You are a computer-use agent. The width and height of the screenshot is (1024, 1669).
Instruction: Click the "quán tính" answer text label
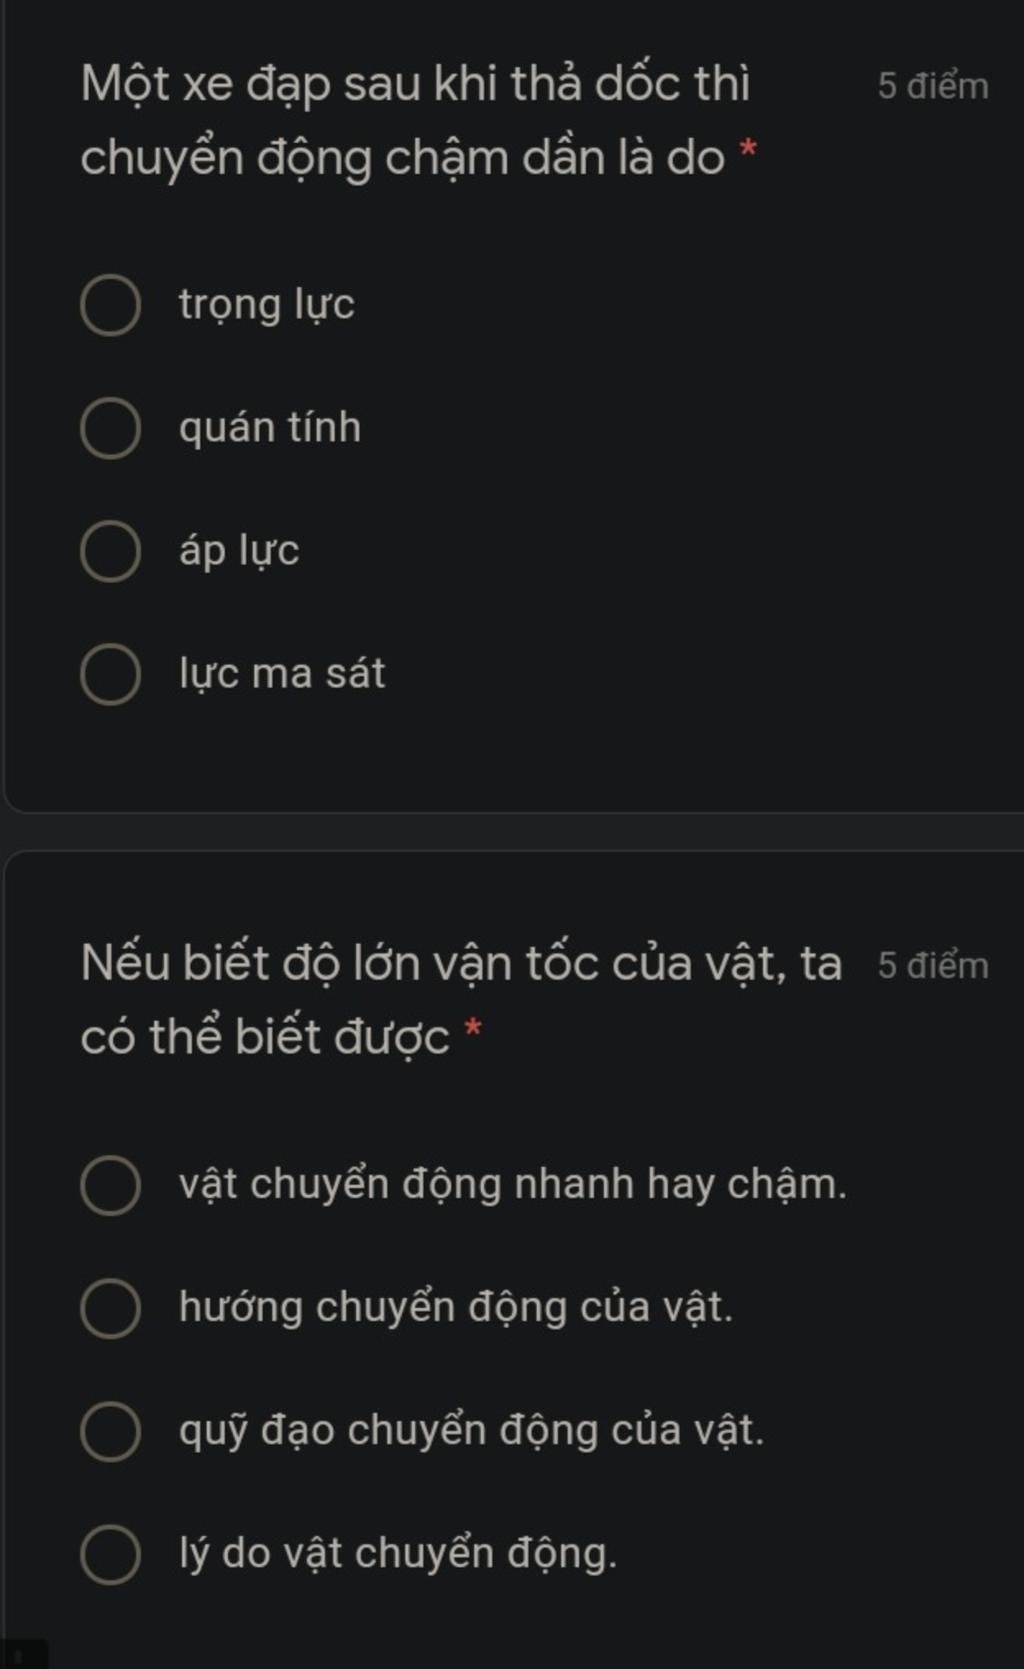coord(269,426)
